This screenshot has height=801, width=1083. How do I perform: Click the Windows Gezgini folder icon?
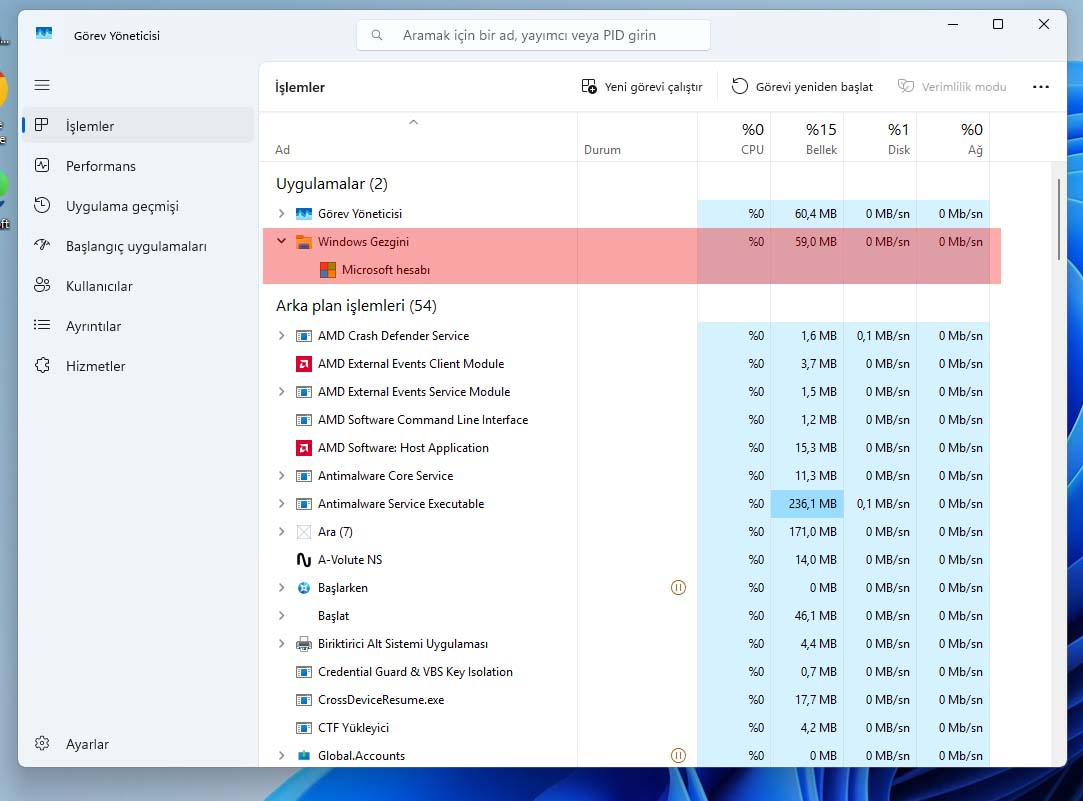[304, 242]
